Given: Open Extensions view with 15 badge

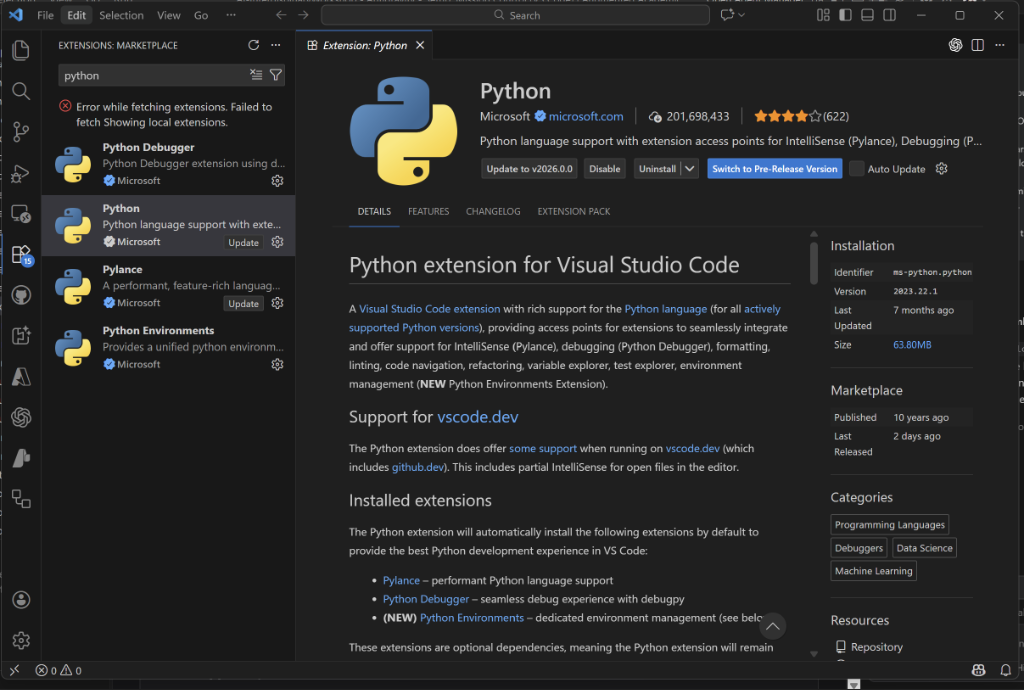Looking at the screenshot, I should pos(21,254).
